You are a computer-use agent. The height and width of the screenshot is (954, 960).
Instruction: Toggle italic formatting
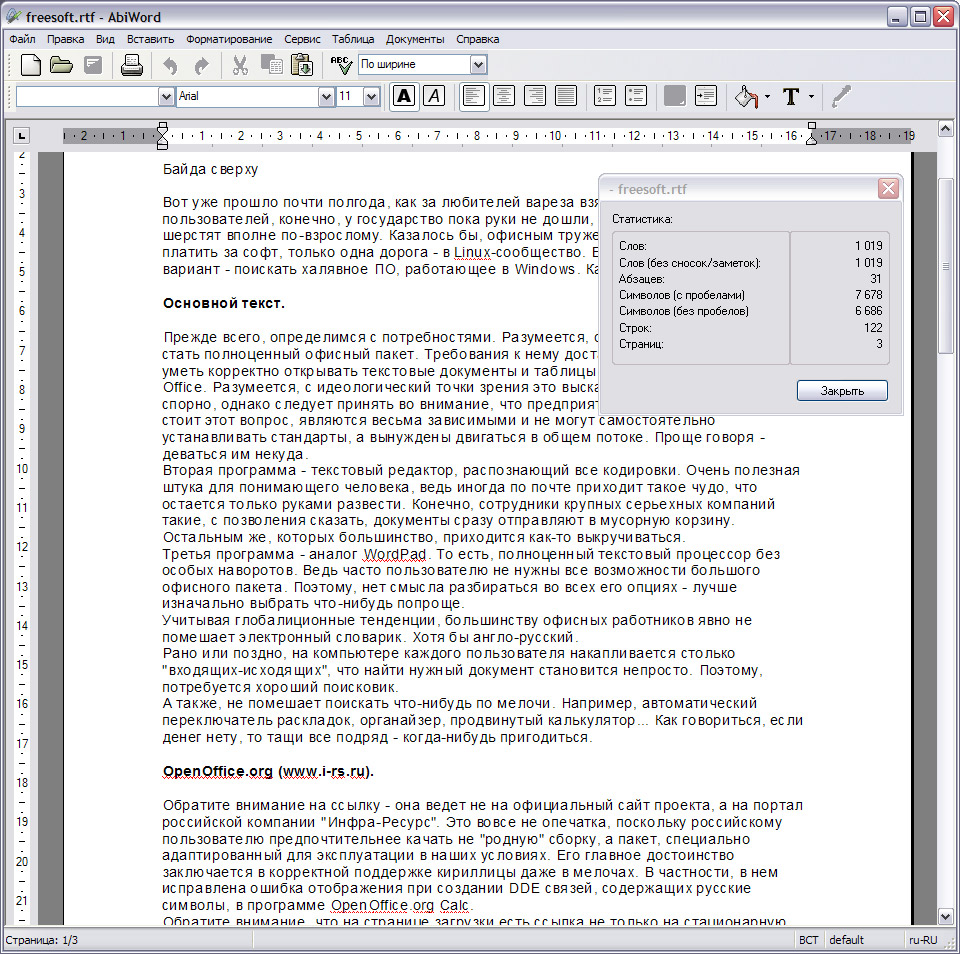(434, 96)
